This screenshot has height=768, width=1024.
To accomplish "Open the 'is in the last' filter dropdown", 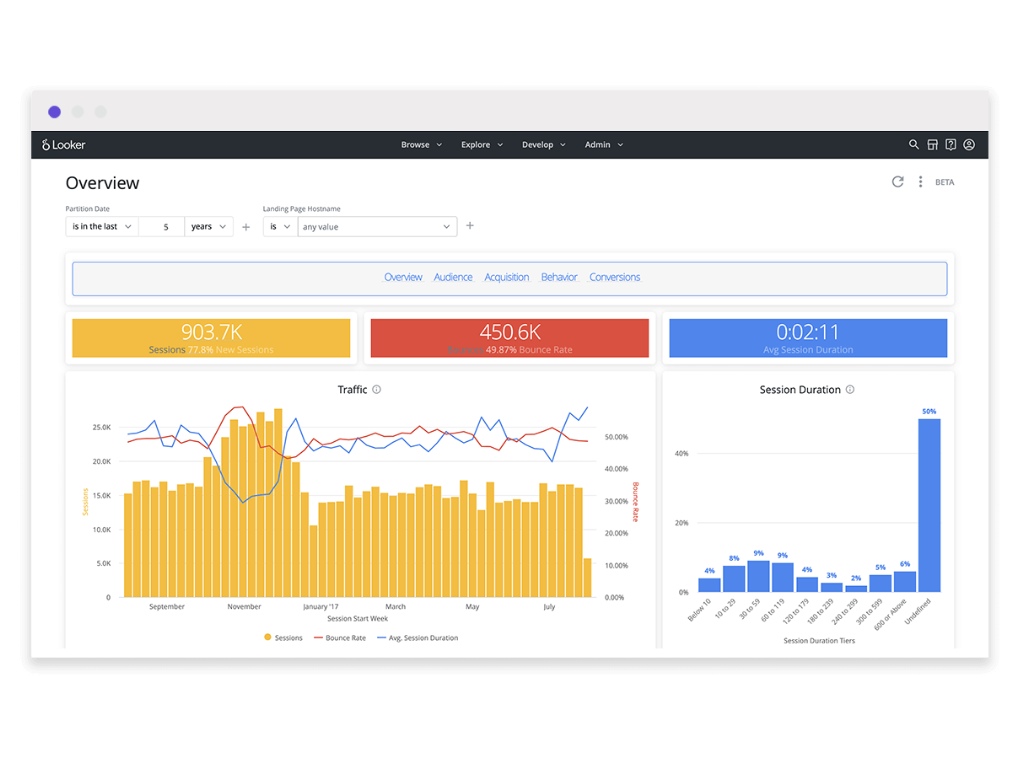I will tap(100, 226).
